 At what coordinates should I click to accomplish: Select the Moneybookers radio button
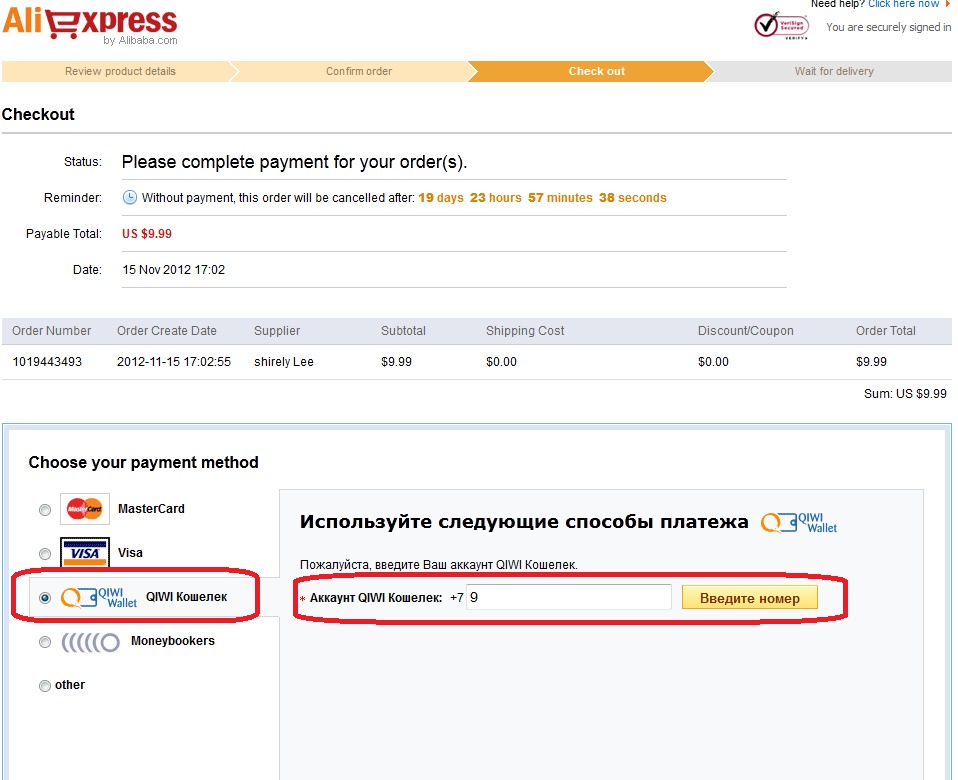pos(44,642)
